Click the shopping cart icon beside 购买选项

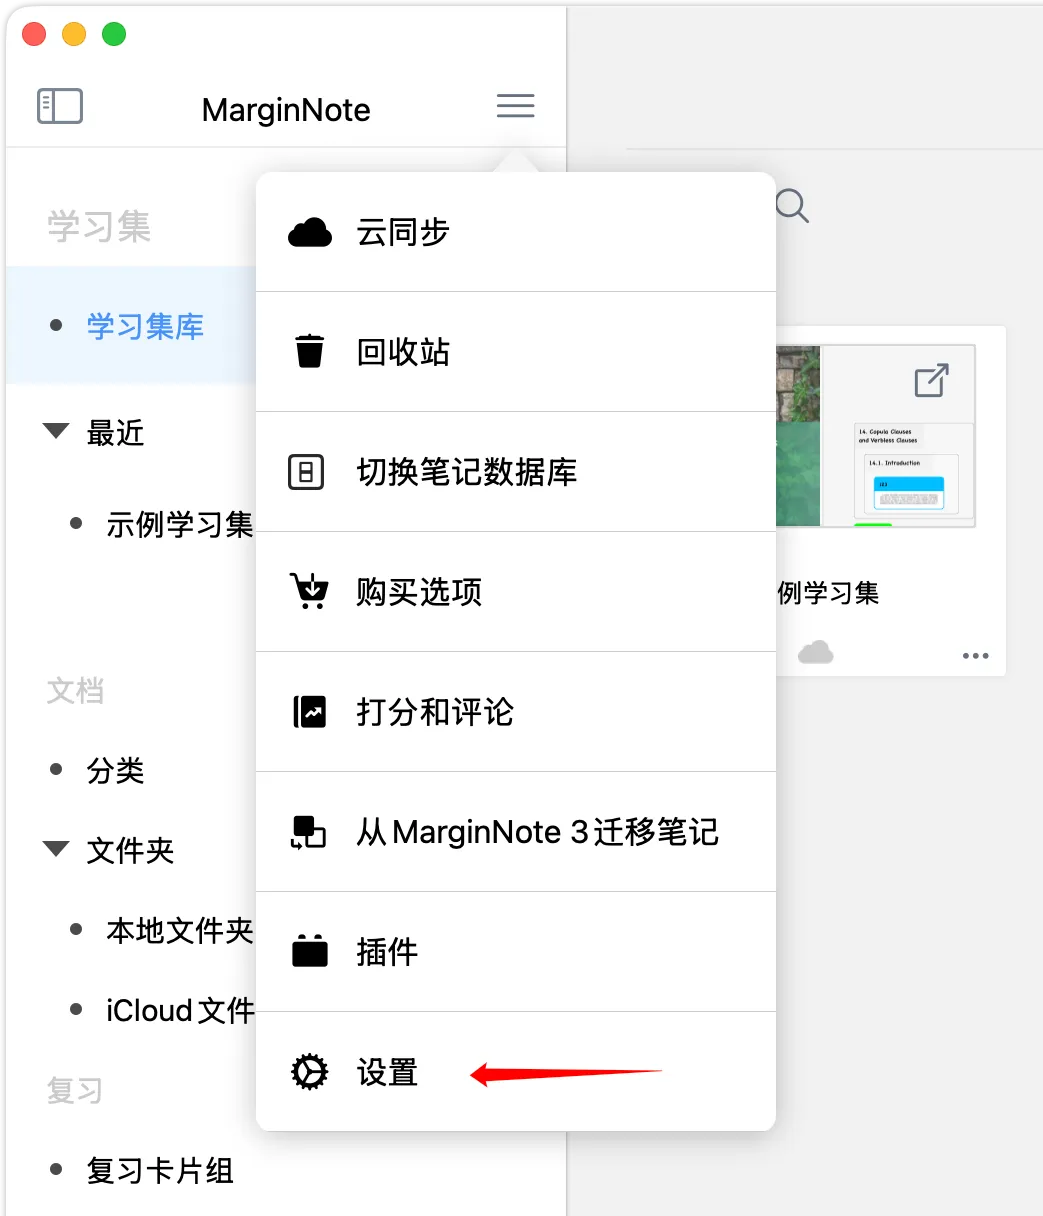pos(309,591)
